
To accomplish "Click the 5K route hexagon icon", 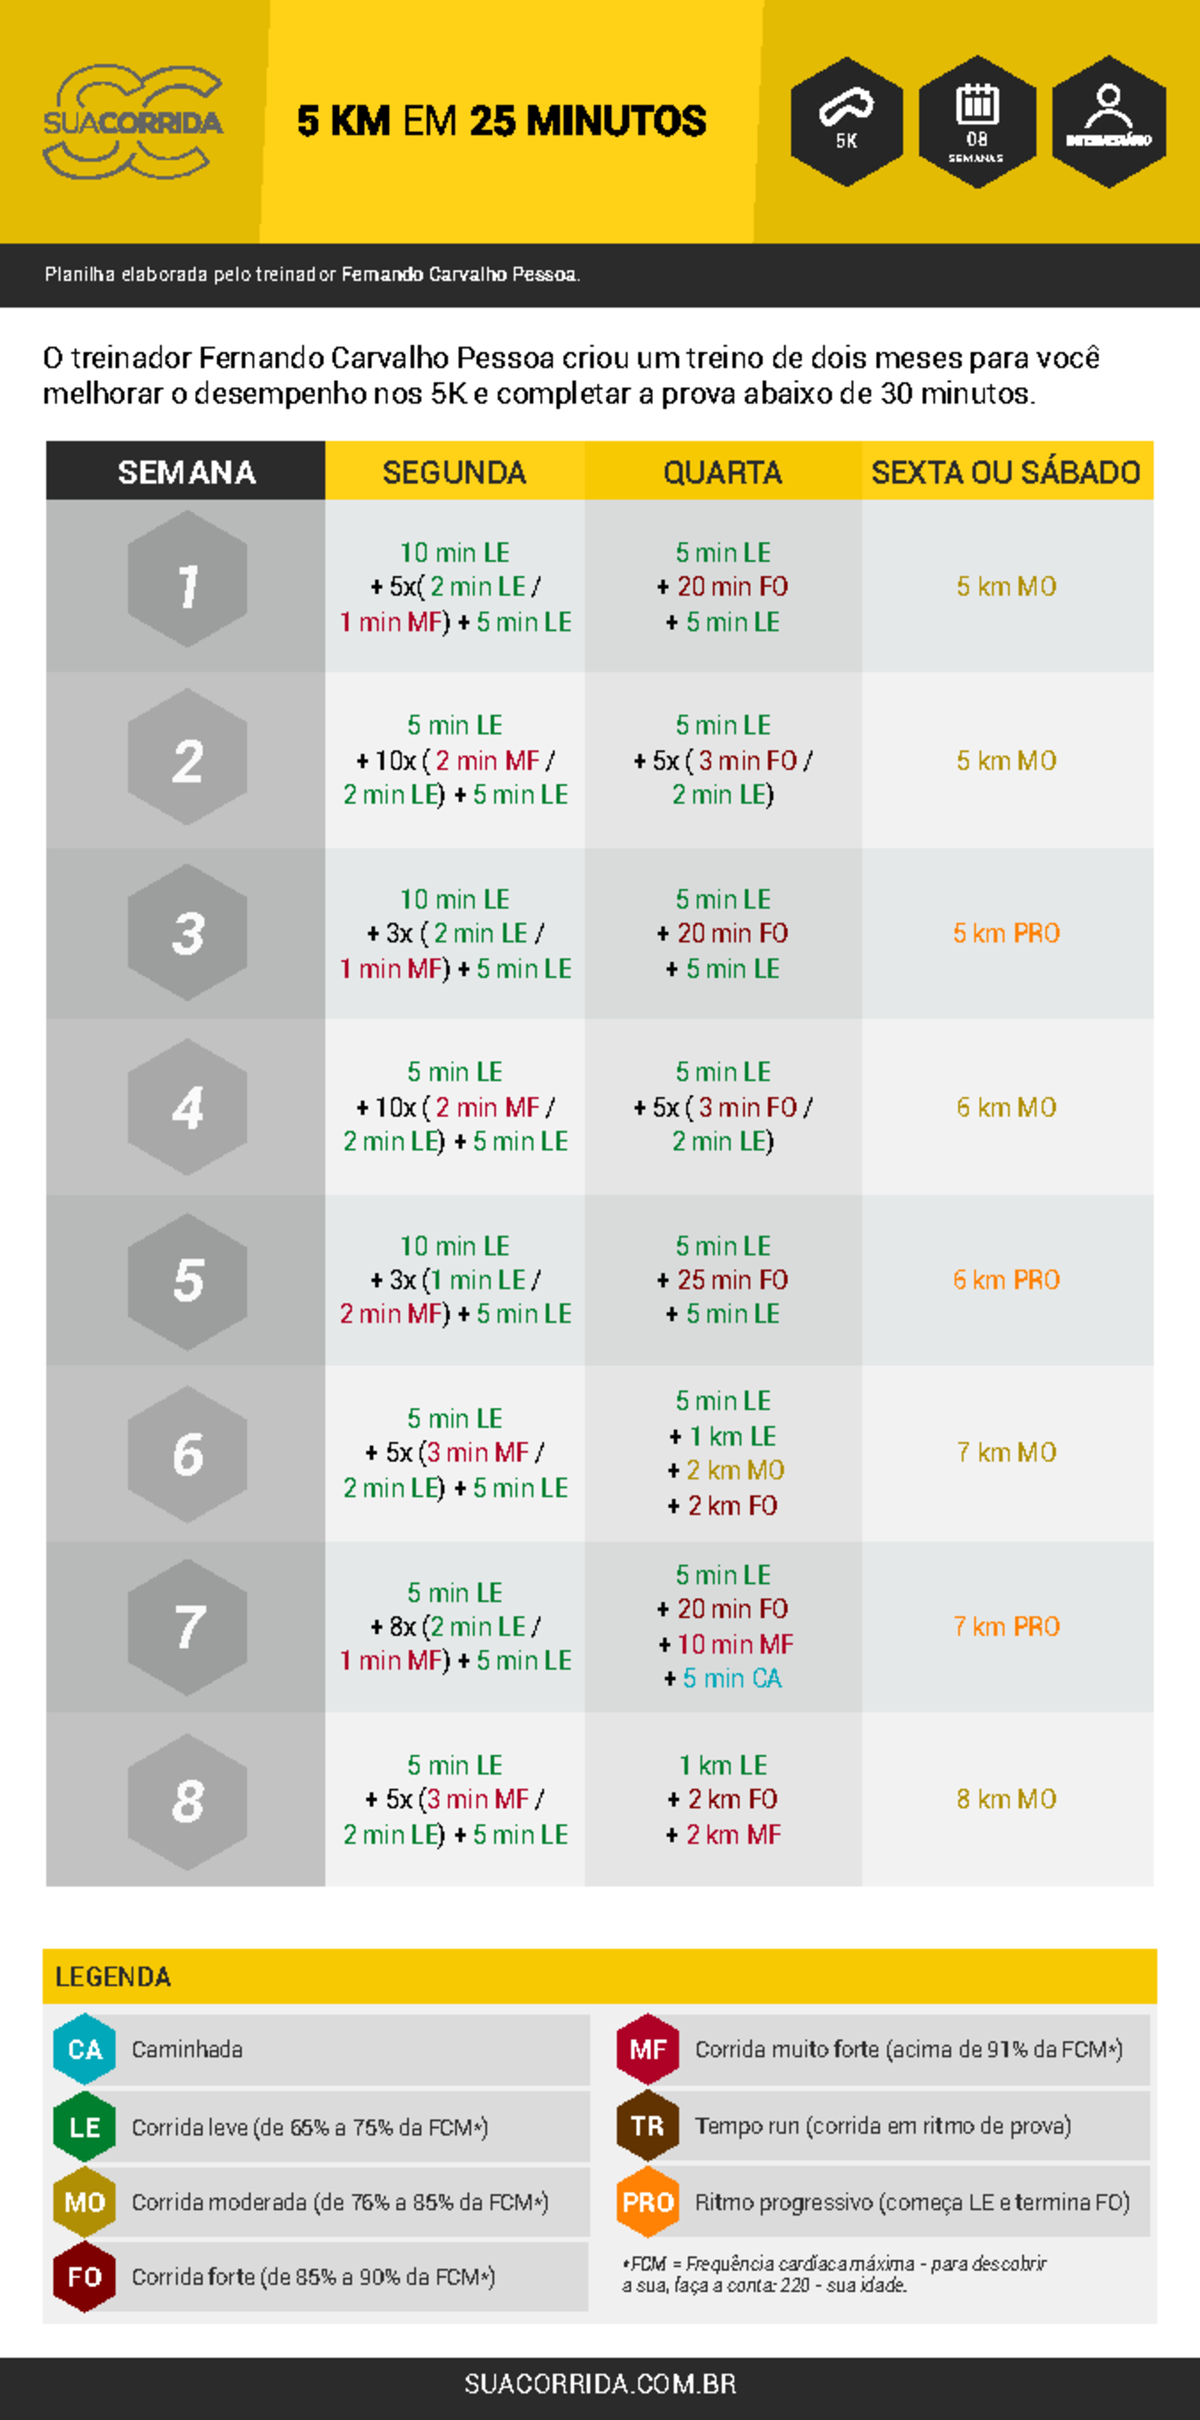I will coord(846,121).
